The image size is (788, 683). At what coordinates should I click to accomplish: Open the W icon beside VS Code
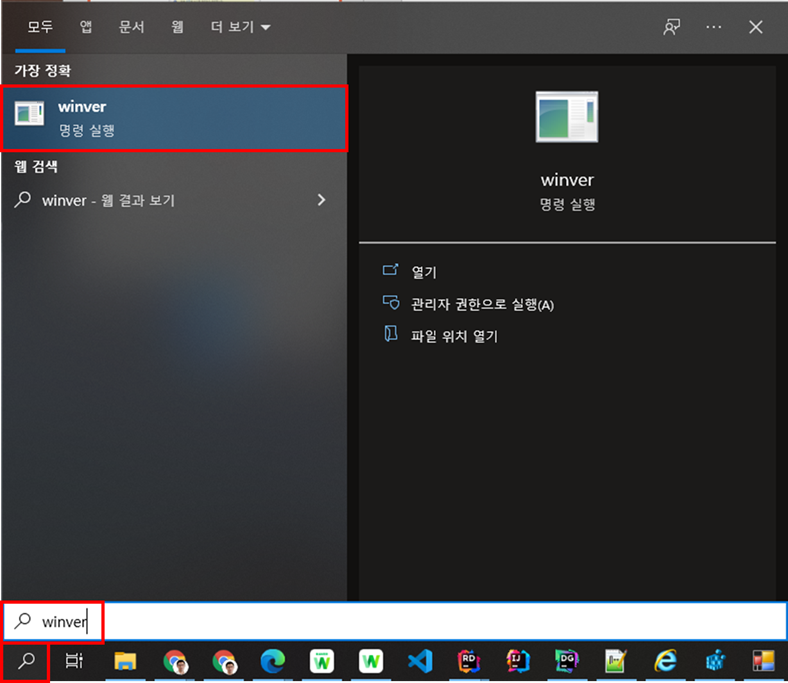tap(371, 661)
